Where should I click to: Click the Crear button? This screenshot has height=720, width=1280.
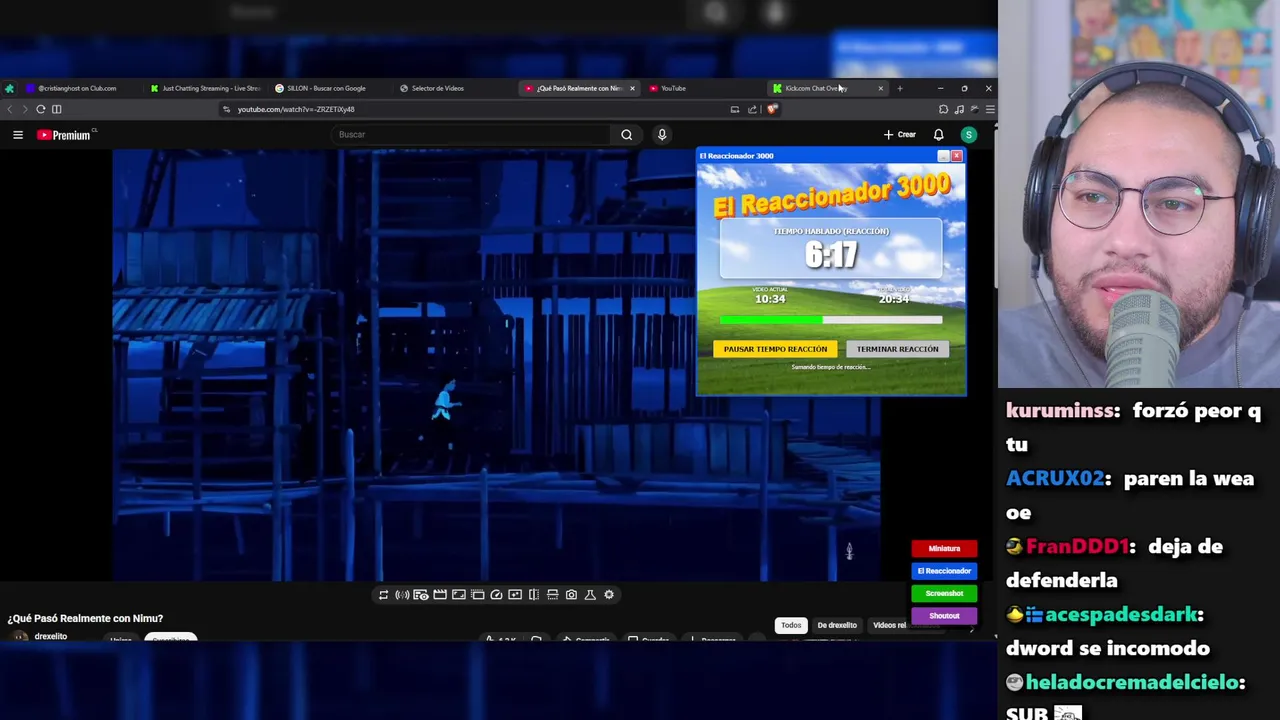900,135
